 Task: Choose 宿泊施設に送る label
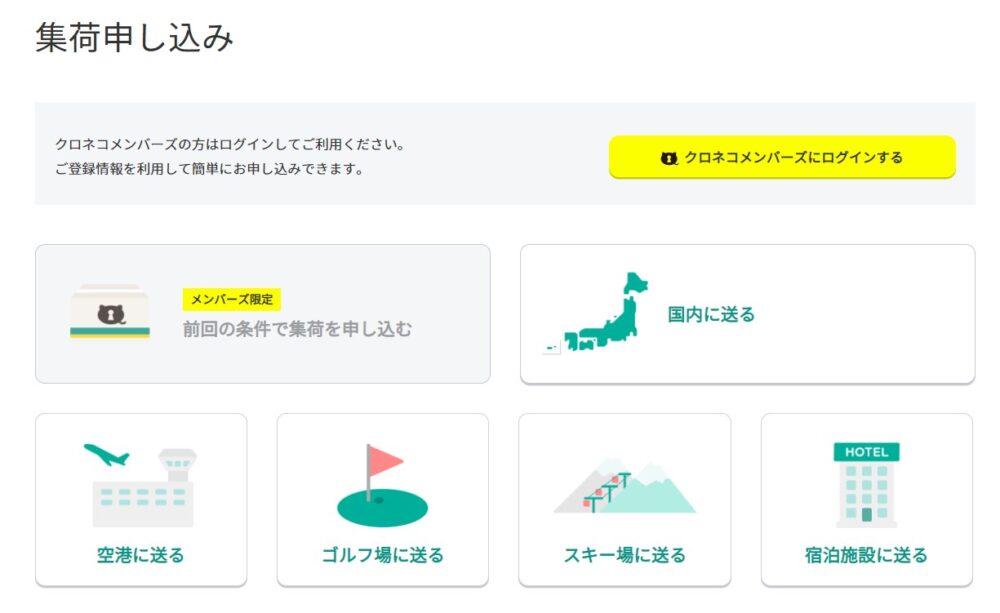coord(866,555)
